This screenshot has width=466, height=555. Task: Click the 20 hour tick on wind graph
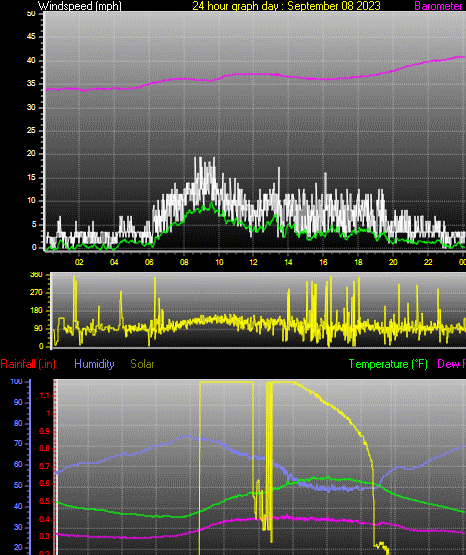pyautogui.click(x=393, y=262)
